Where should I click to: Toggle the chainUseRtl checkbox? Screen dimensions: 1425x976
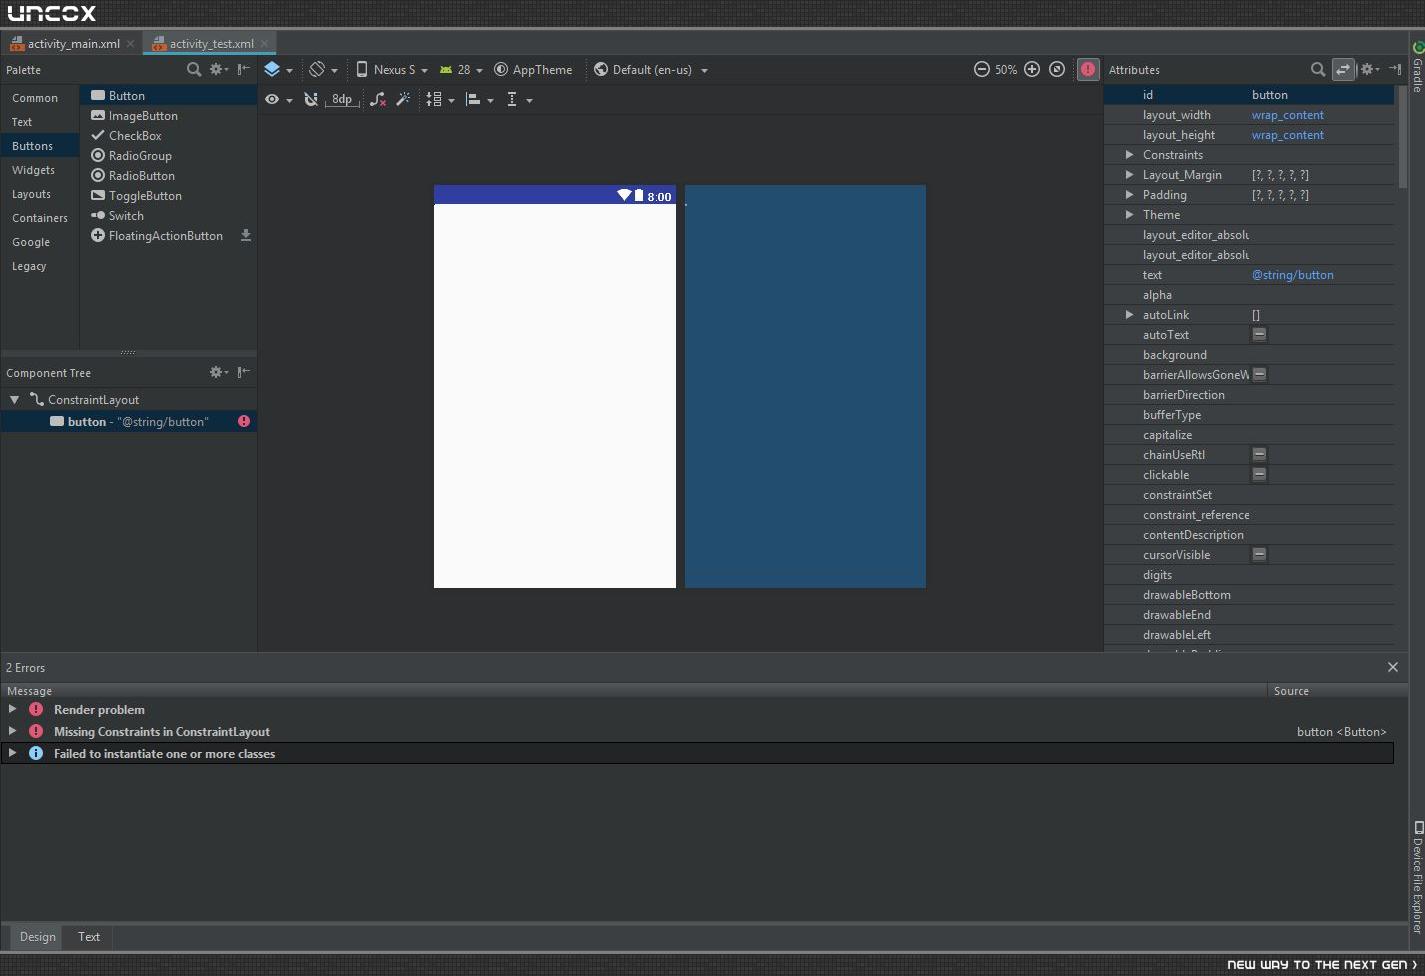[1259, 454]
